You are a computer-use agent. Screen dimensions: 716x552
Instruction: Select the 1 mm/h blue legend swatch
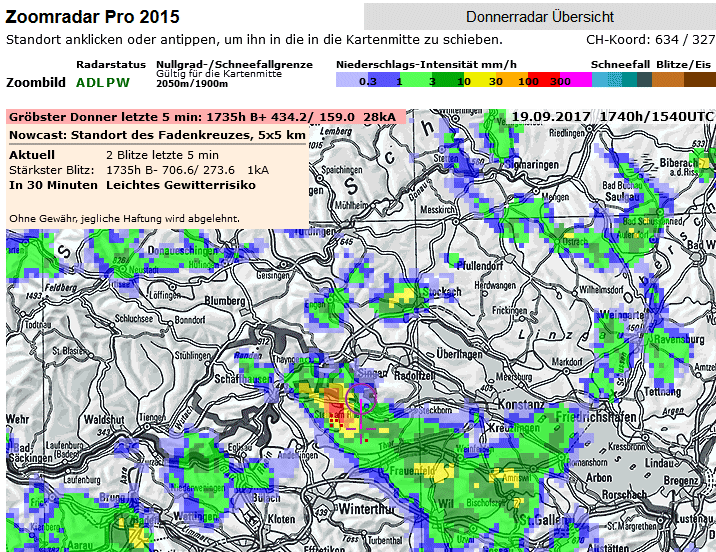pos(399,81)
